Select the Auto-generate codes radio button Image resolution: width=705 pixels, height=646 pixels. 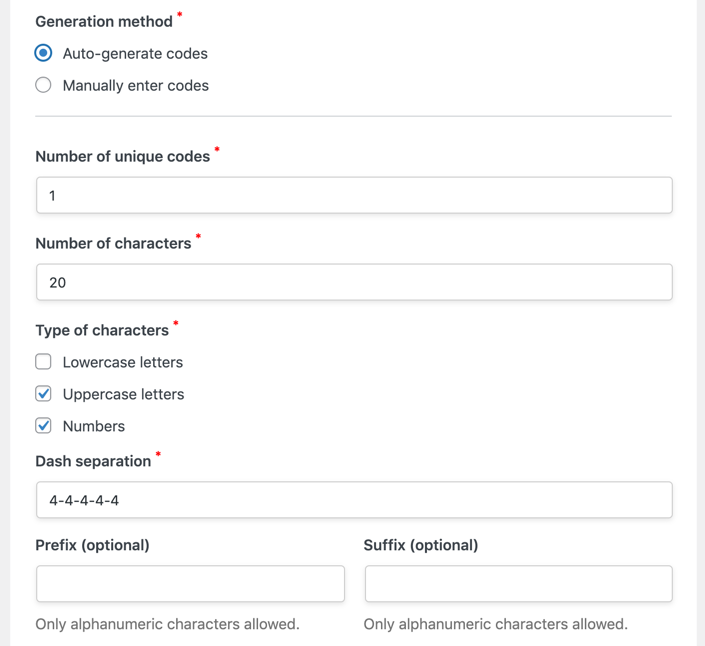[x=43, y=53]
